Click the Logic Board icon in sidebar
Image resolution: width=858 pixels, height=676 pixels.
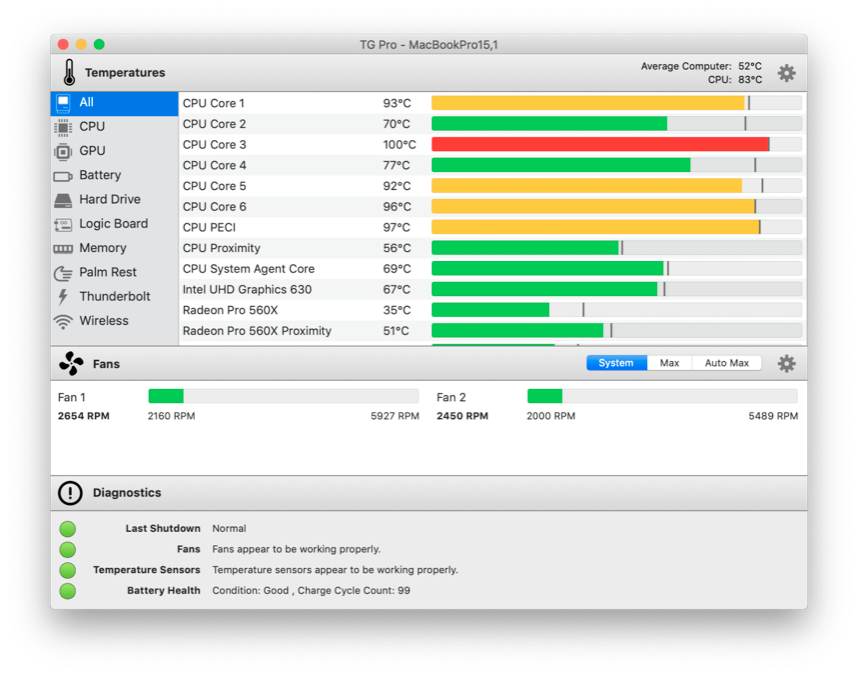(x=63, y=224)
